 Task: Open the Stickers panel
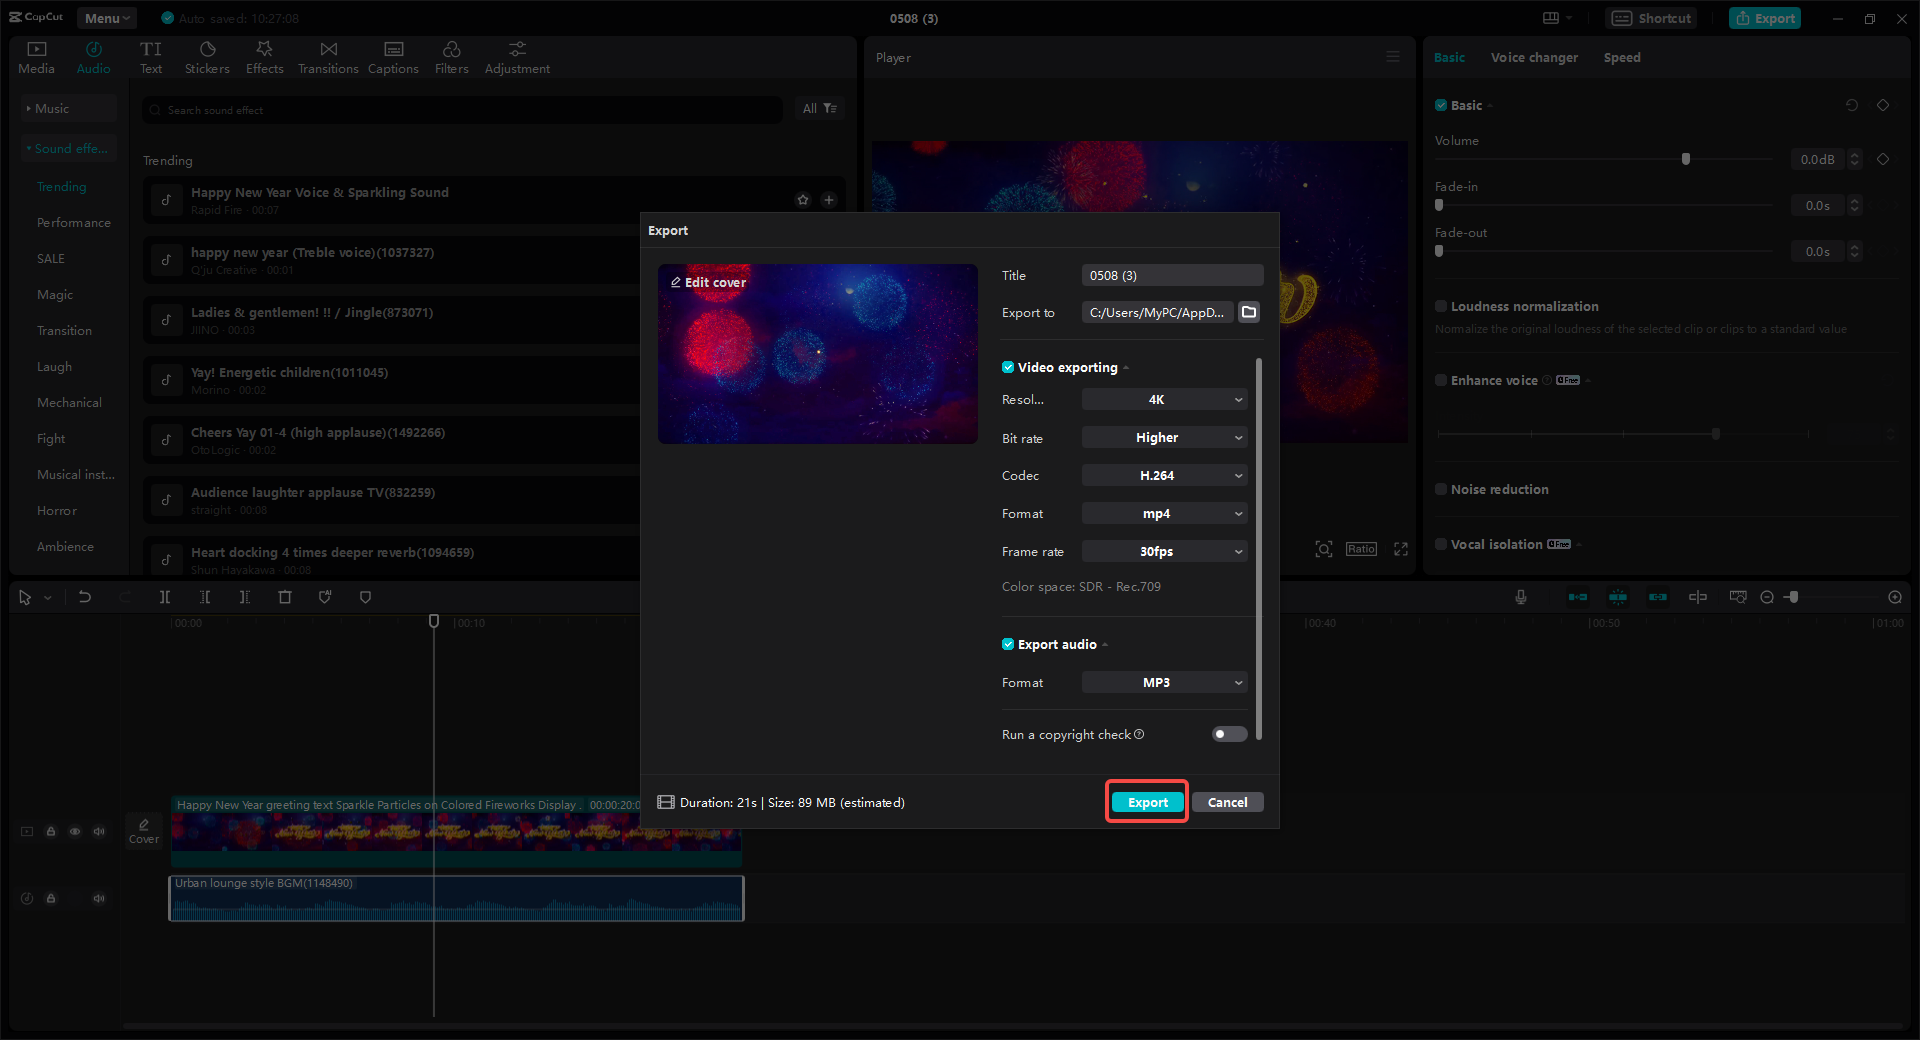207,55
